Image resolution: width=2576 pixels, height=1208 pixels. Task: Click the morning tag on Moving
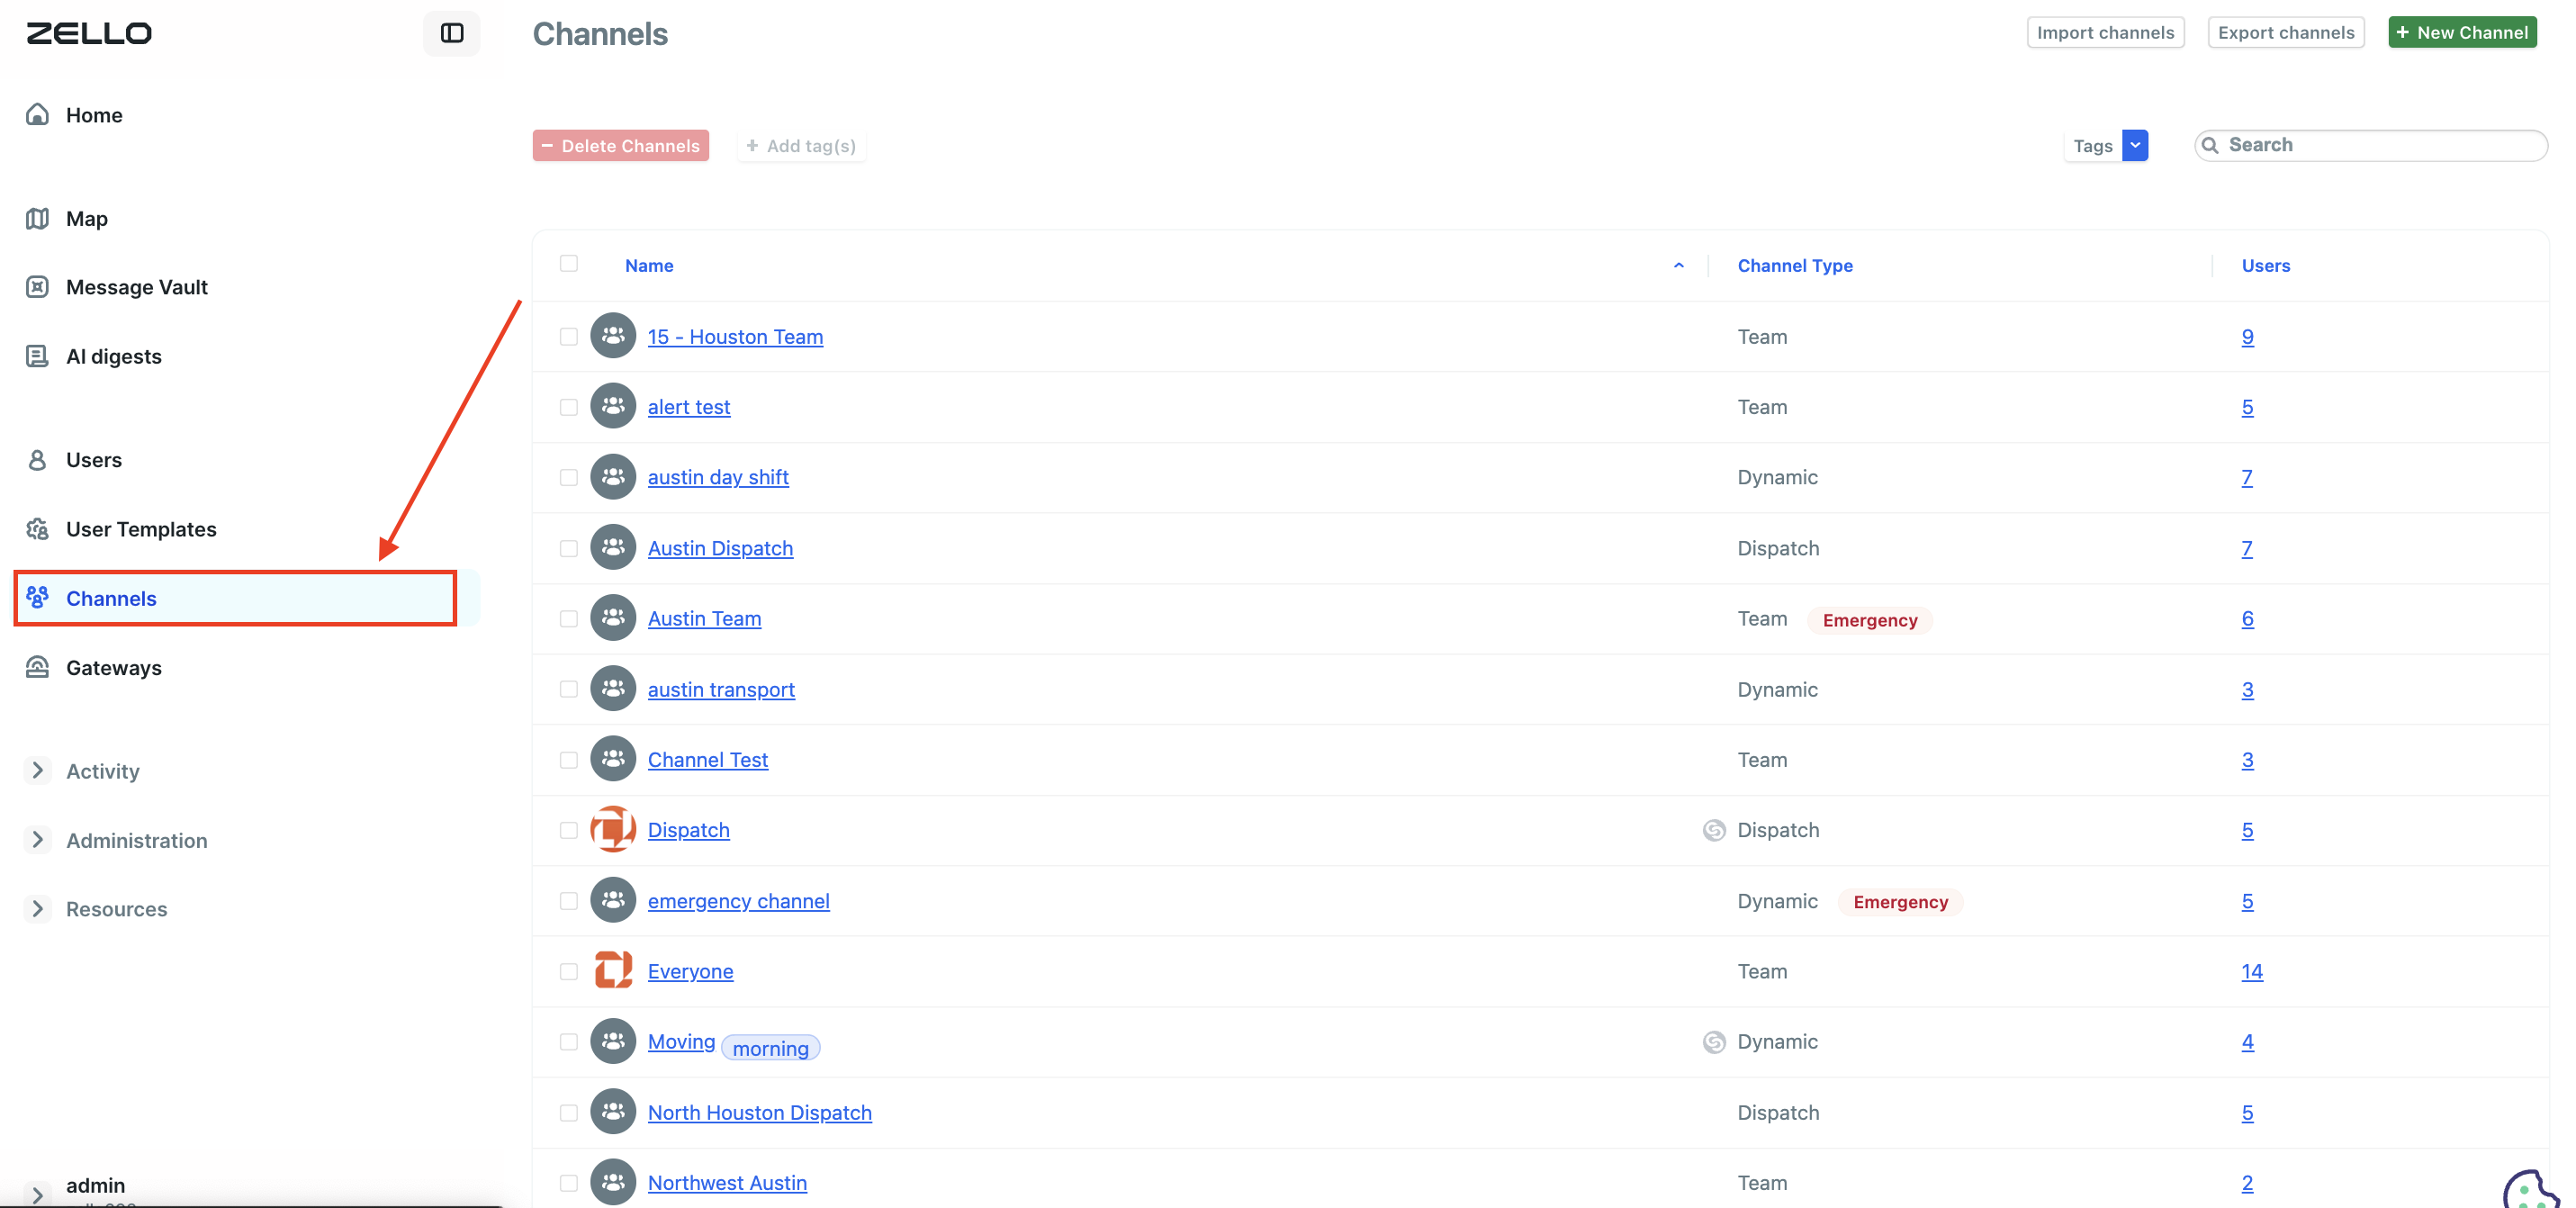(770, 1048)
